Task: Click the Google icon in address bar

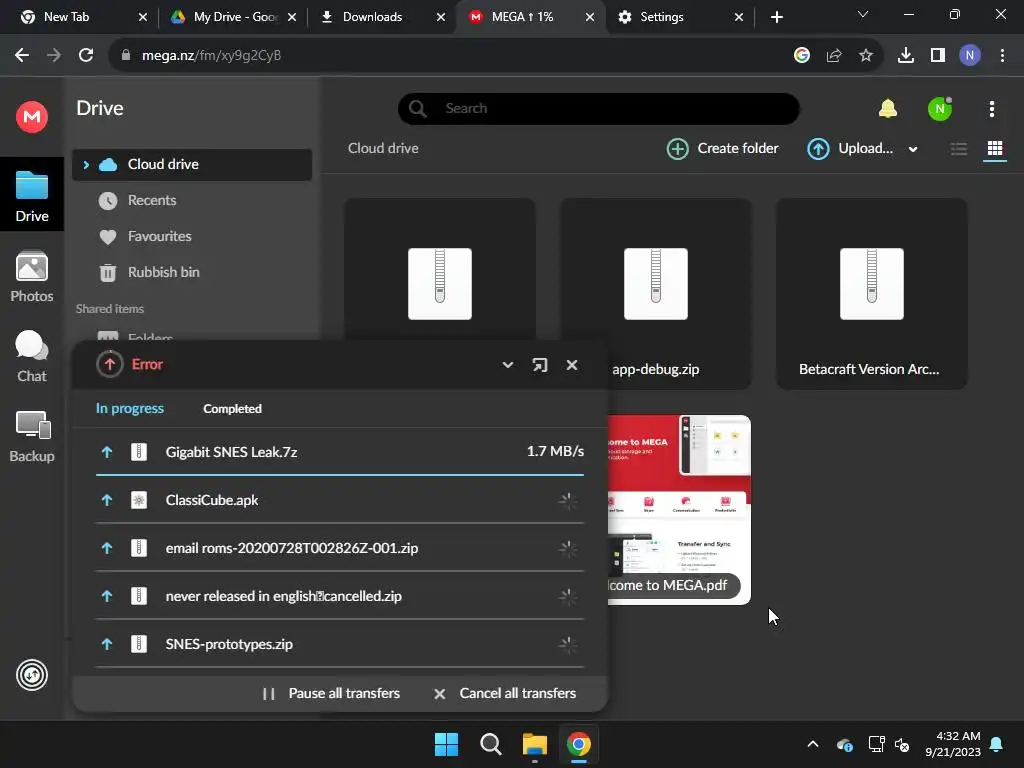Action: tap(802, 56)
